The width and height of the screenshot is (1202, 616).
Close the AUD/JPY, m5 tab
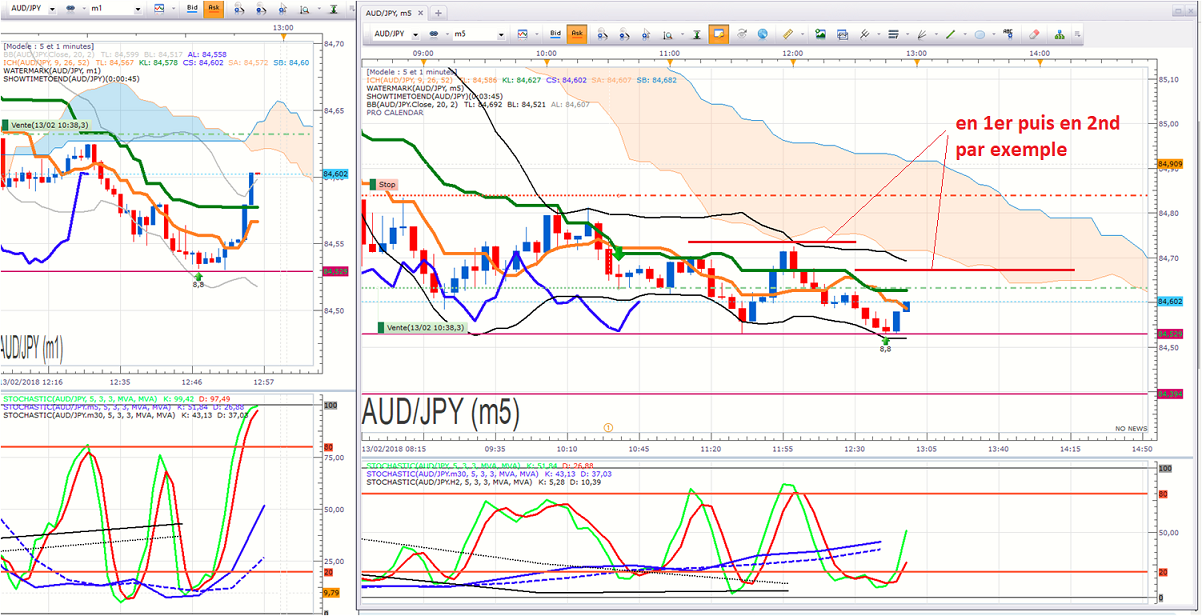pos(420,13)
